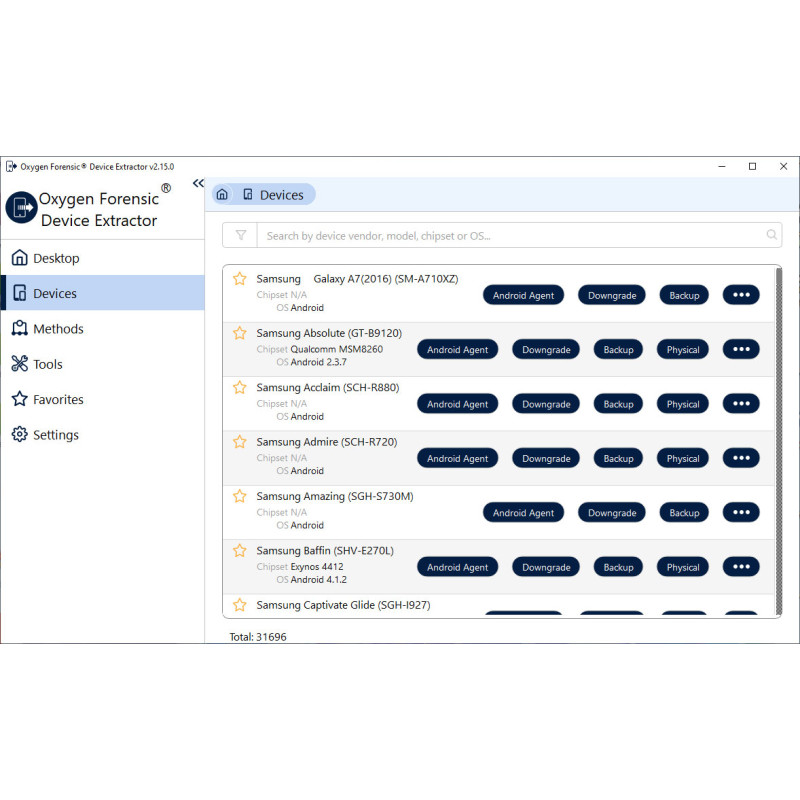The image size is (800, 800).
Task: Click Android Agent for Samsung Absolute
Action: click(x=457, y=349)
